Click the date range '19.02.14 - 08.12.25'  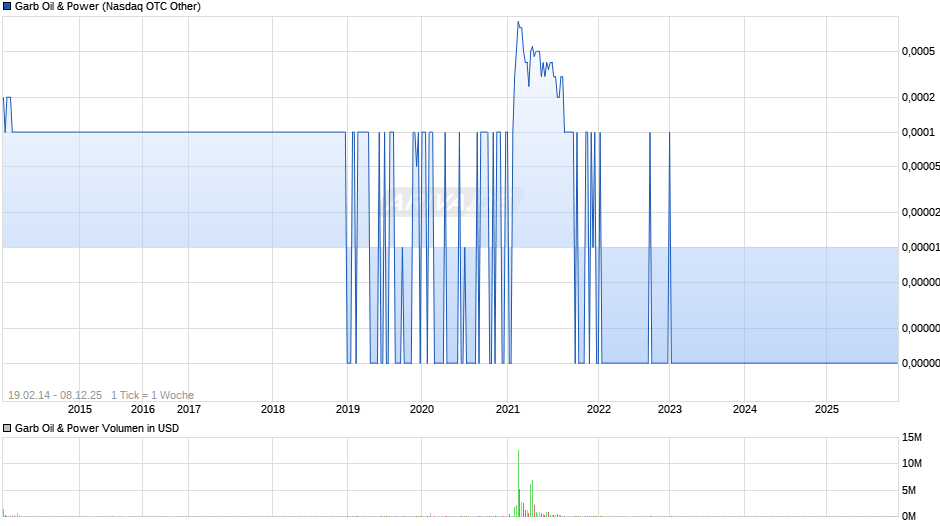click(55, 395)
